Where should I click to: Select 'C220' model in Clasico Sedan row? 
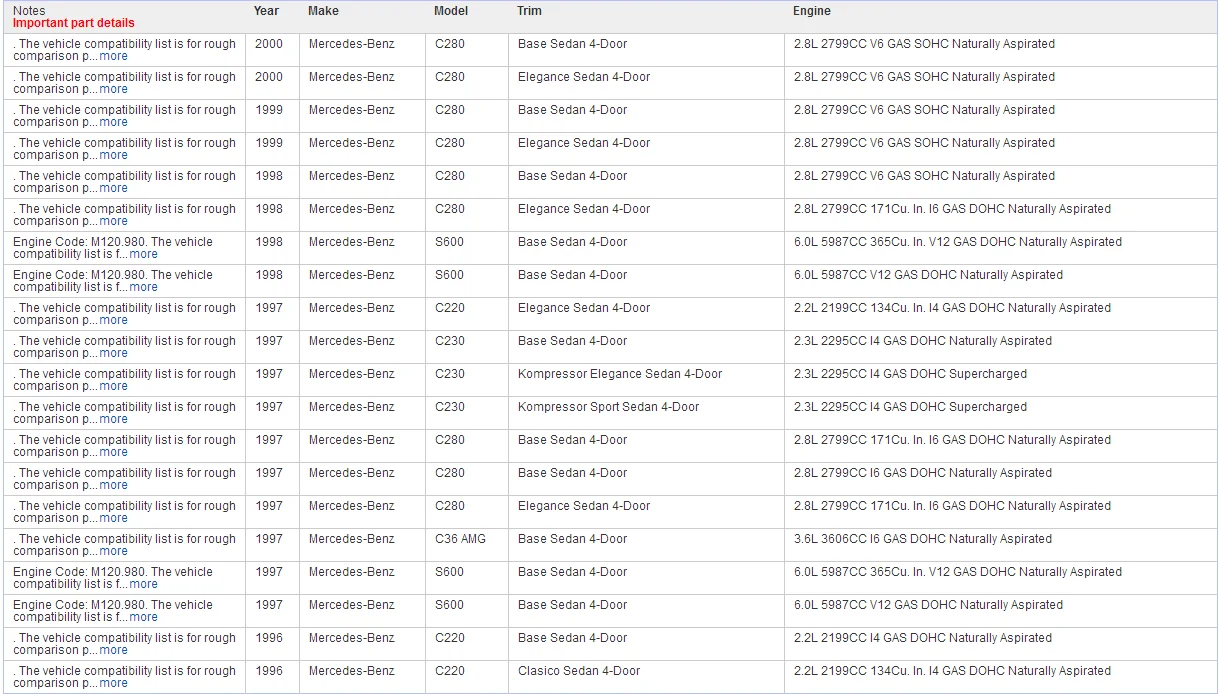click(450, 671)
